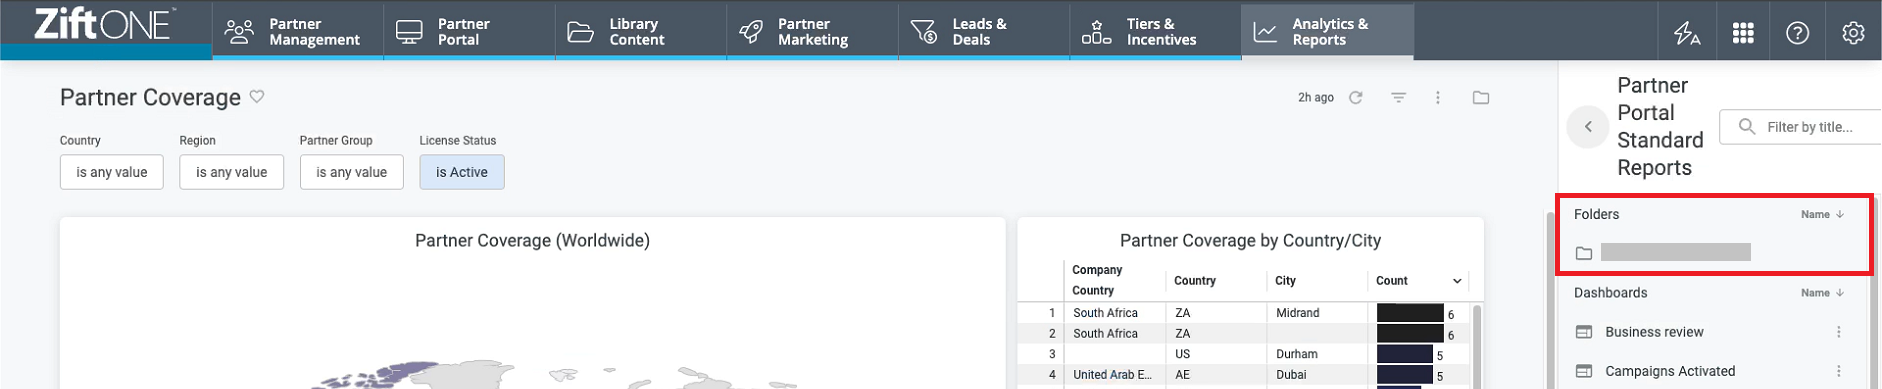Open the Business review dashboard

[x=1654, y=332]
